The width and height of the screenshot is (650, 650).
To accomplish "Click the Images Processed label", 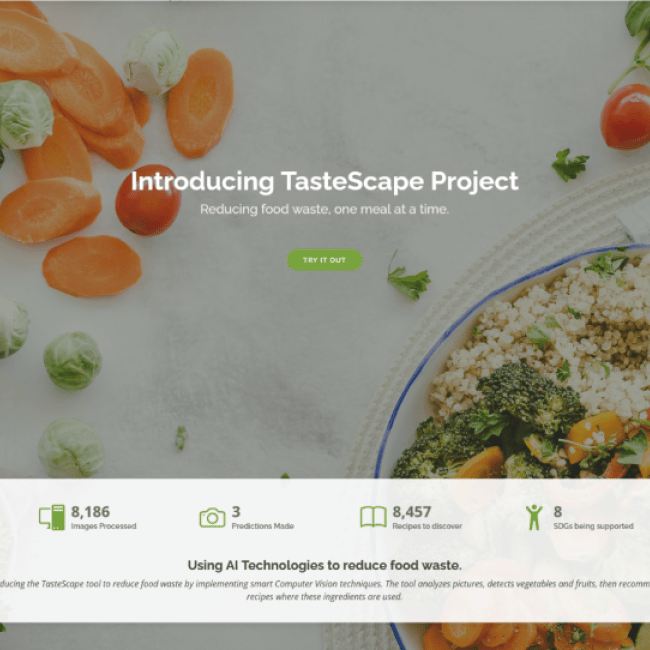I will 104,526.
